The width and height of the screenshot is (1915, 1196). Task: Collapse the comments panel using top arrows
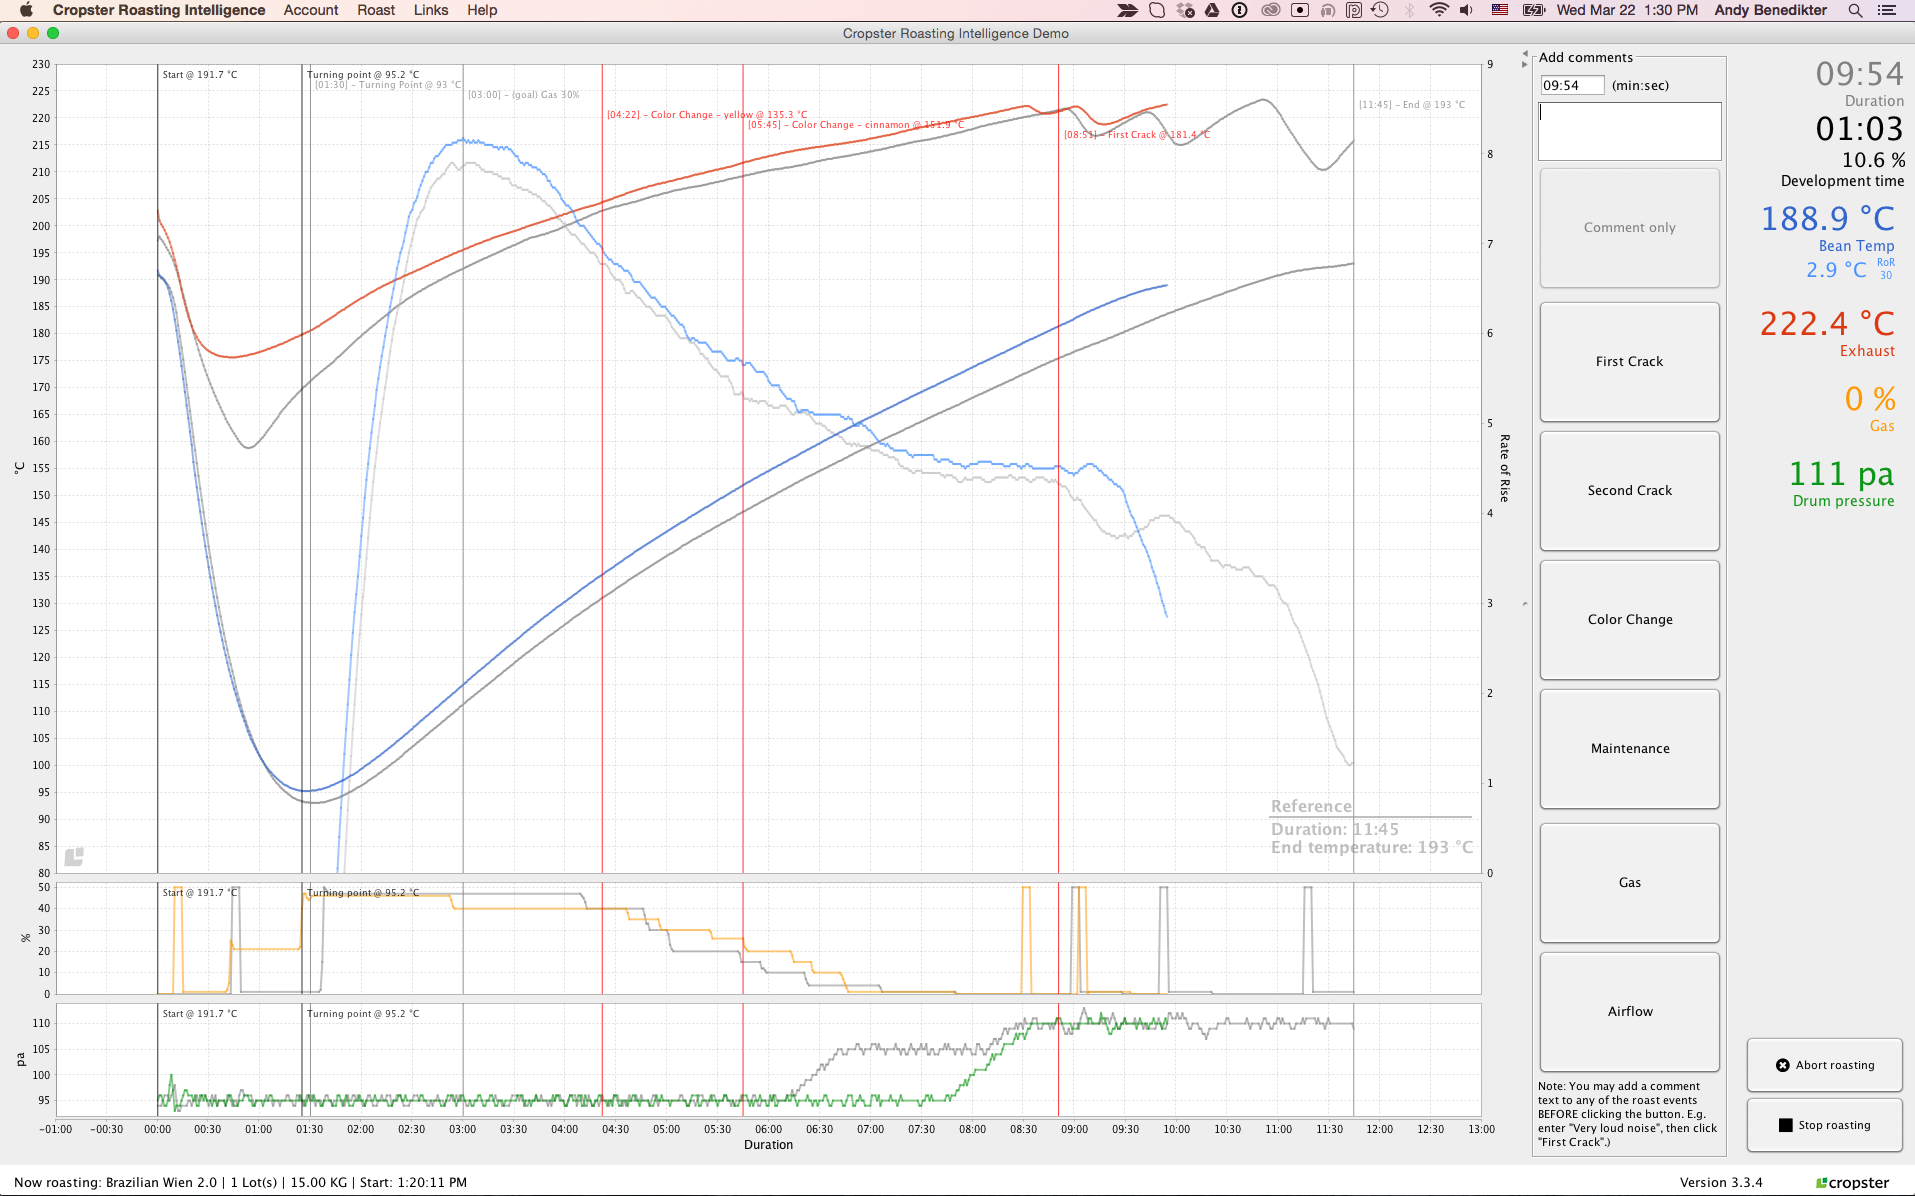tap(1525, 58)
